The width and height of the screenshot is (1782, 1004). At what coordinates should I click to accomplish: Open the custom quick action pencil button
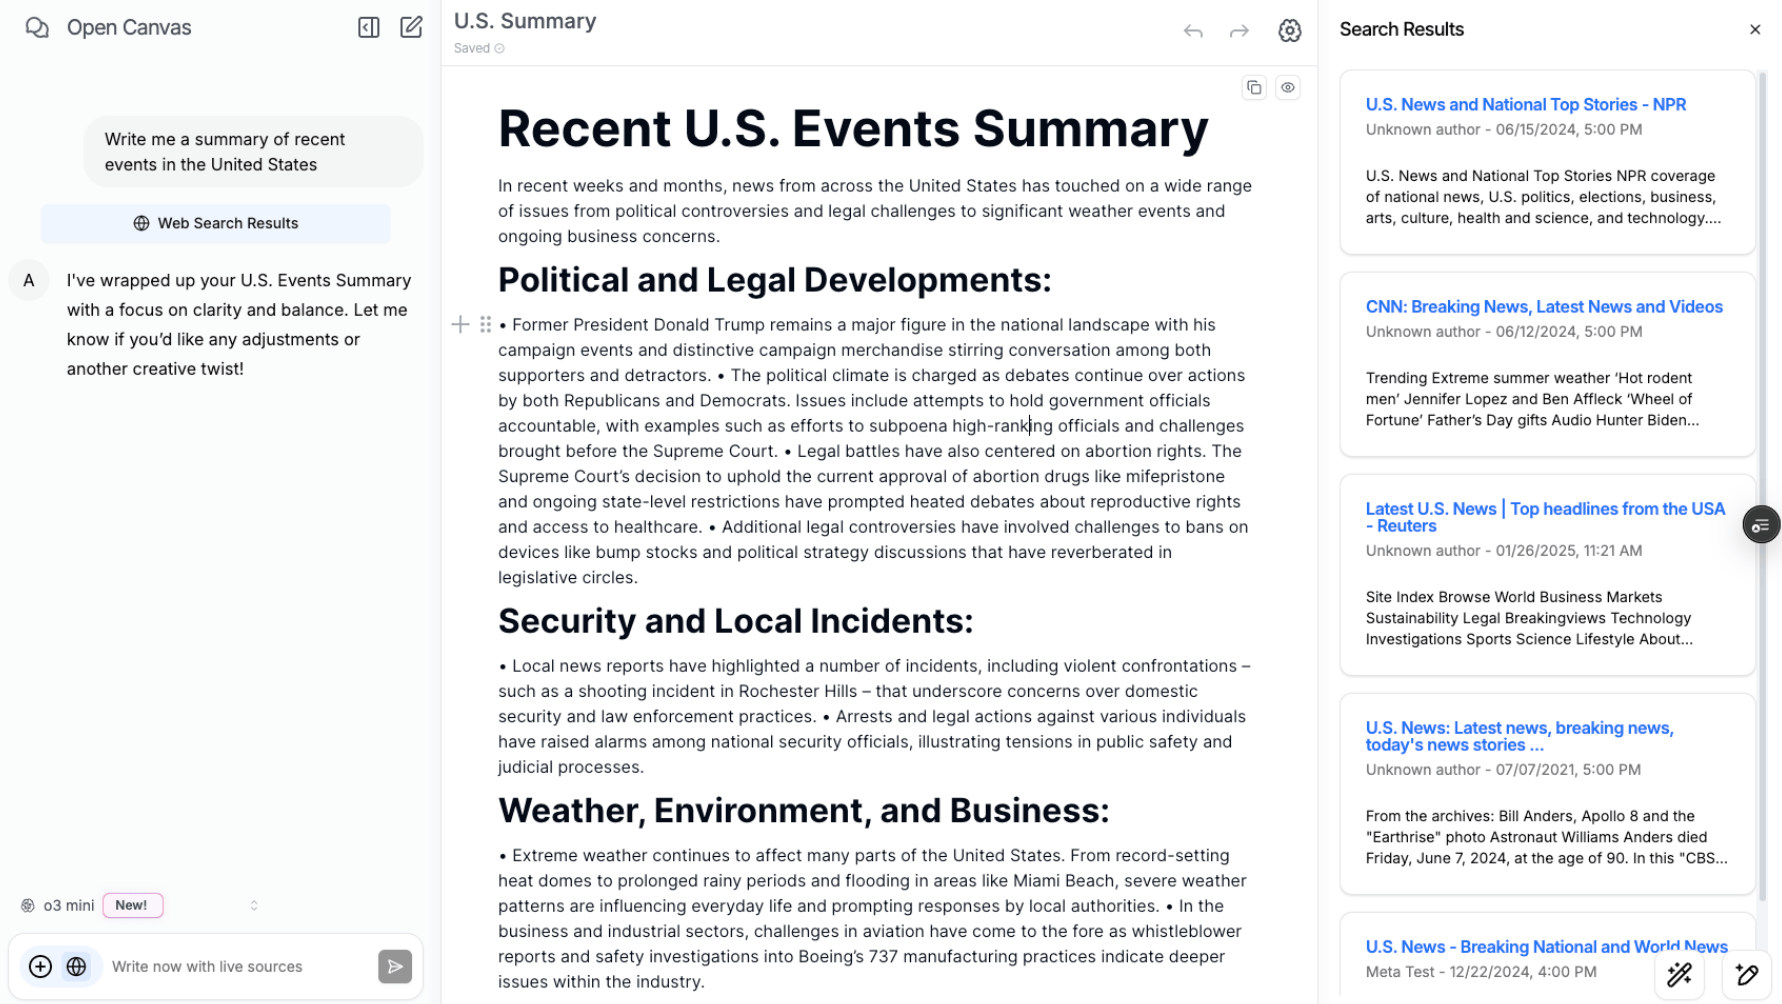point(1747,974)
